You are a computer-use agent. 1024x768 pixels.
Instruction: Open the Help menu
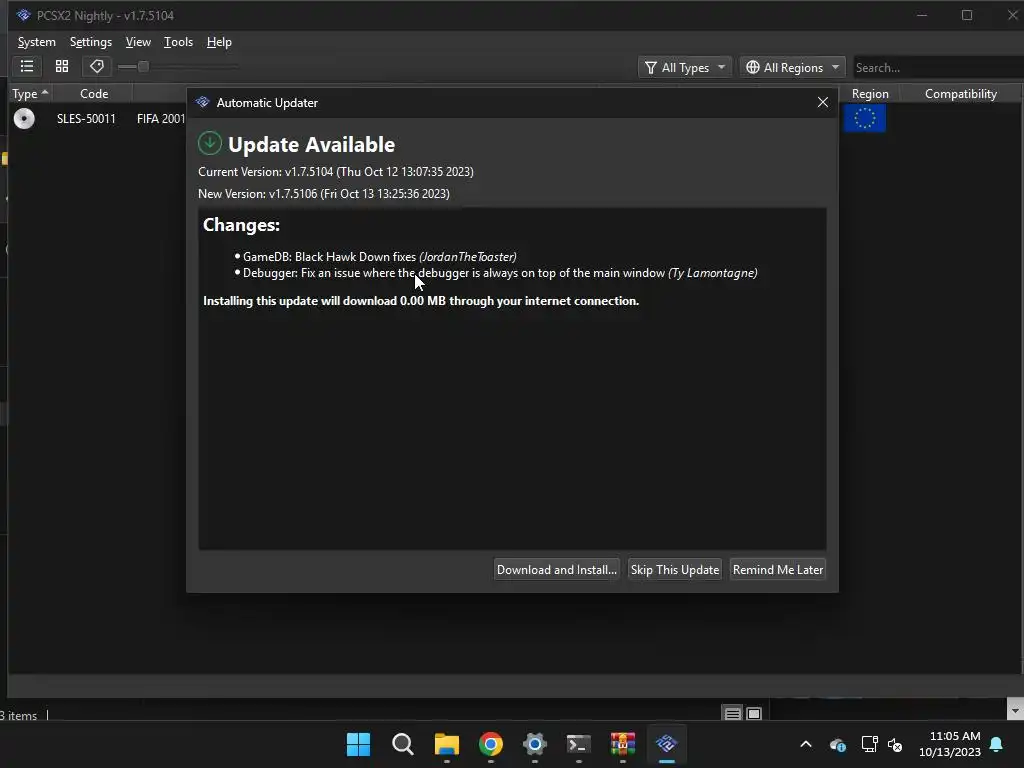219,42
